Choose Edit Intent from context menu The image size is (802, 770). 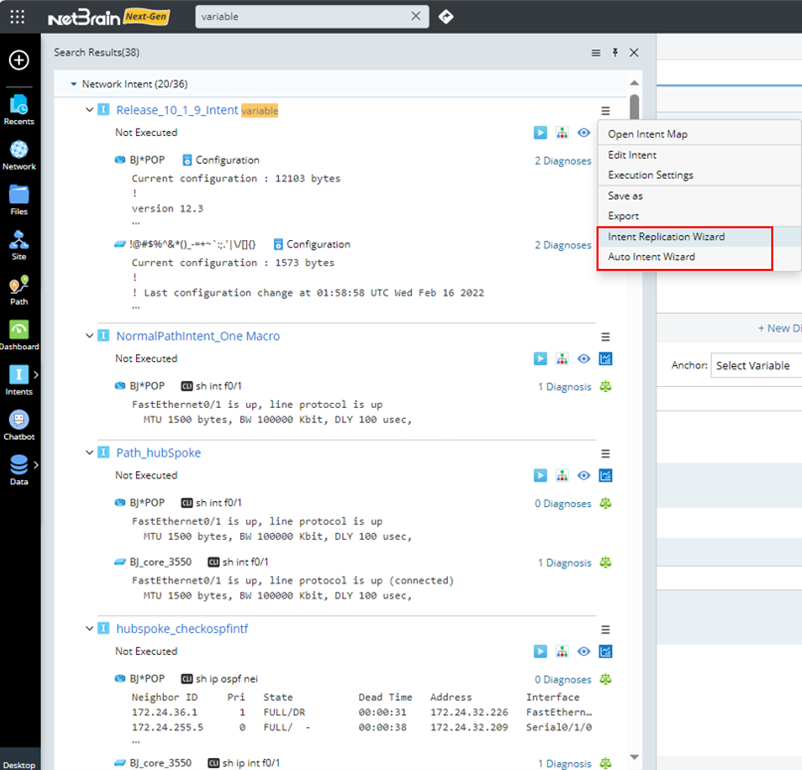tap(632, 155)
